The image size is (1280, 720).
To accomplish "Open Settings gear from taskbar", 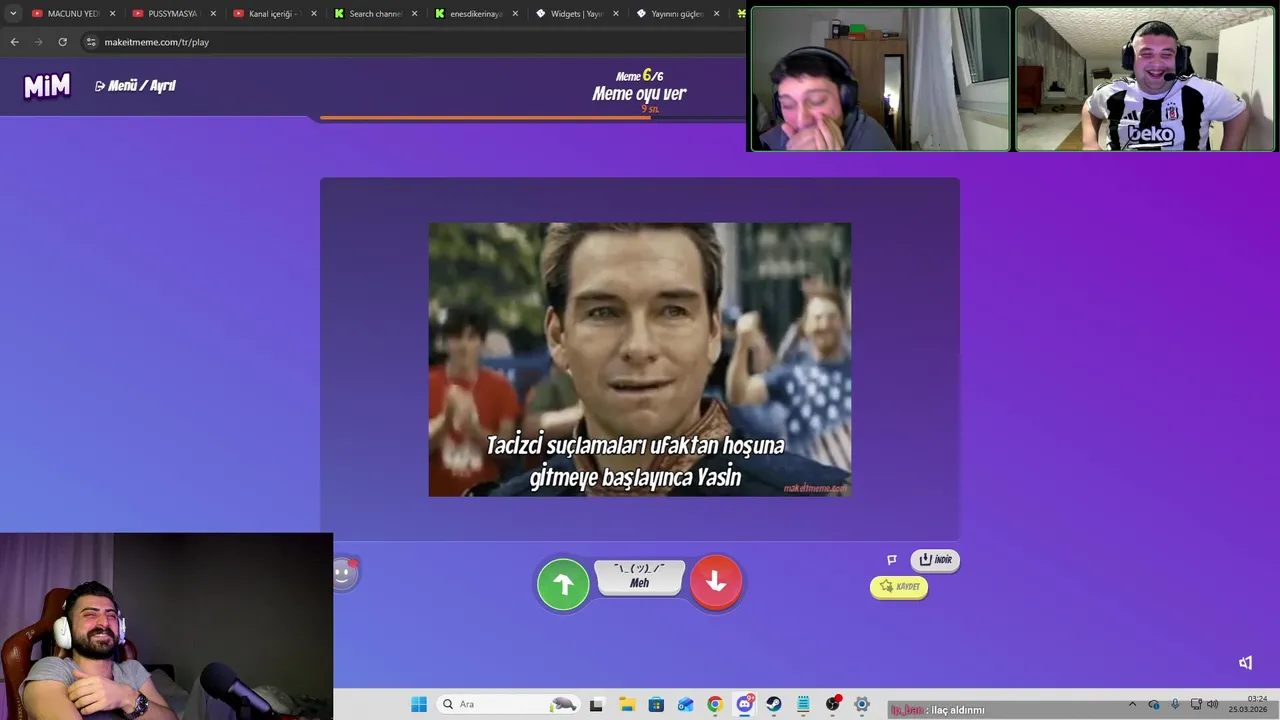I will click(x=862, y=705).
